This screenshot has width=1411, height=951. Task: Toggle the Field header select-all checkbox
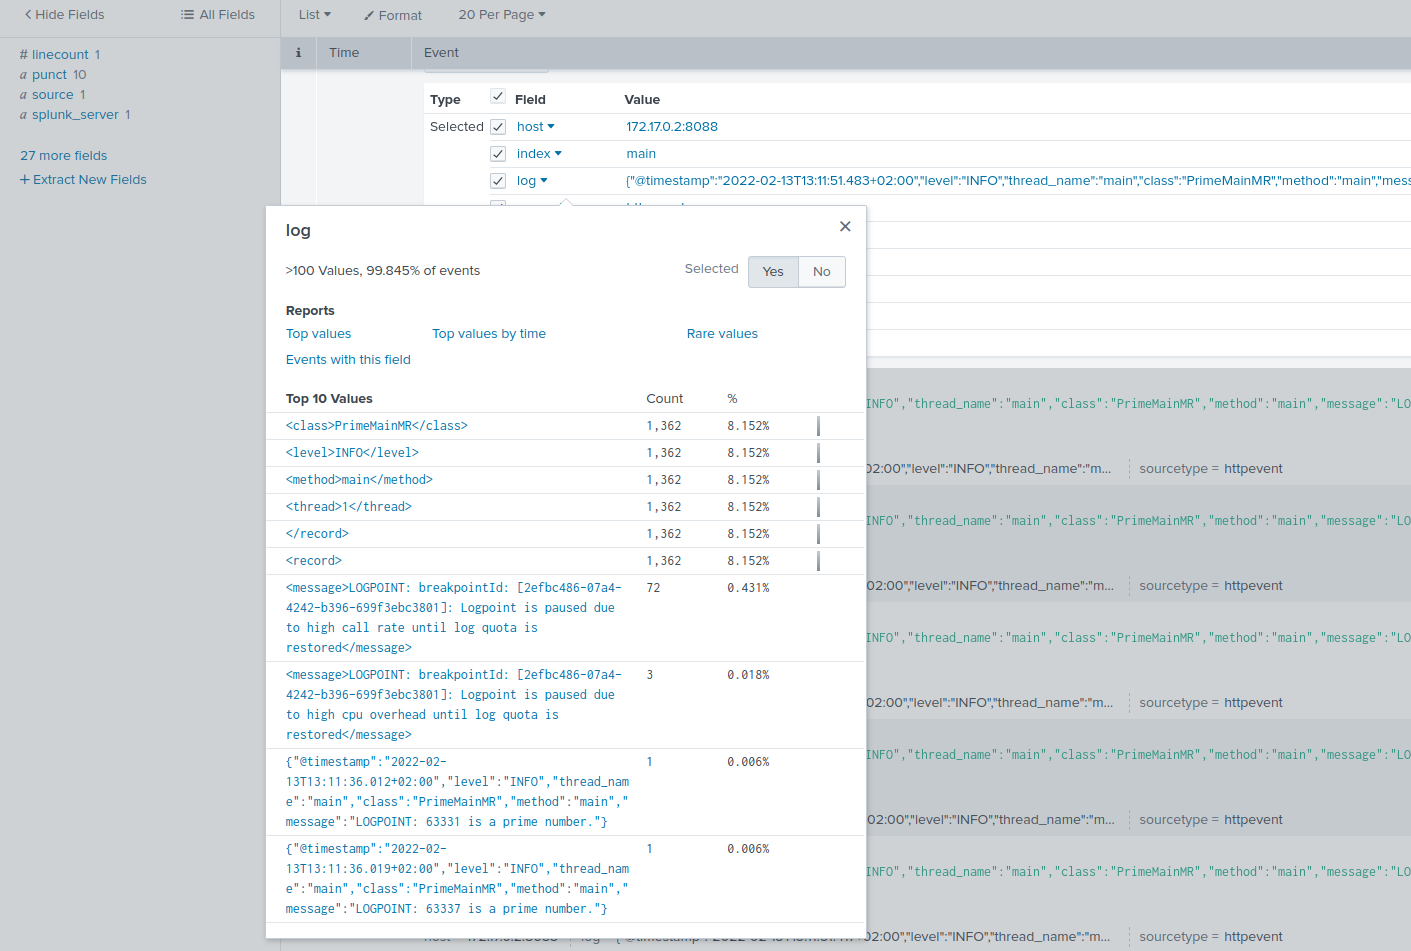498,97
